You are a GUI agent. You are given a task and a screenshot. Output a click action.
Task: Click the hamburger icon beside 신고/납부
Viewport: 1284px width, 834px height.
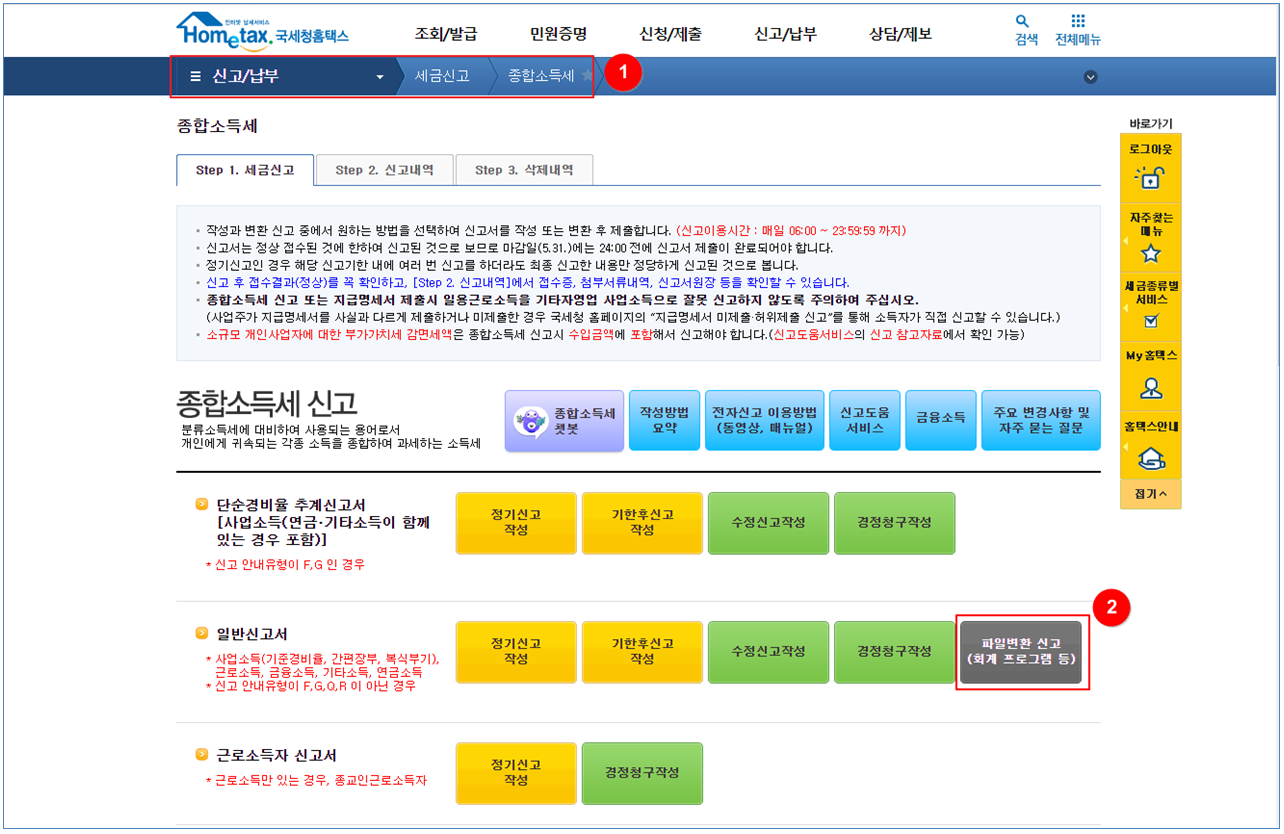tap(195, 76)
